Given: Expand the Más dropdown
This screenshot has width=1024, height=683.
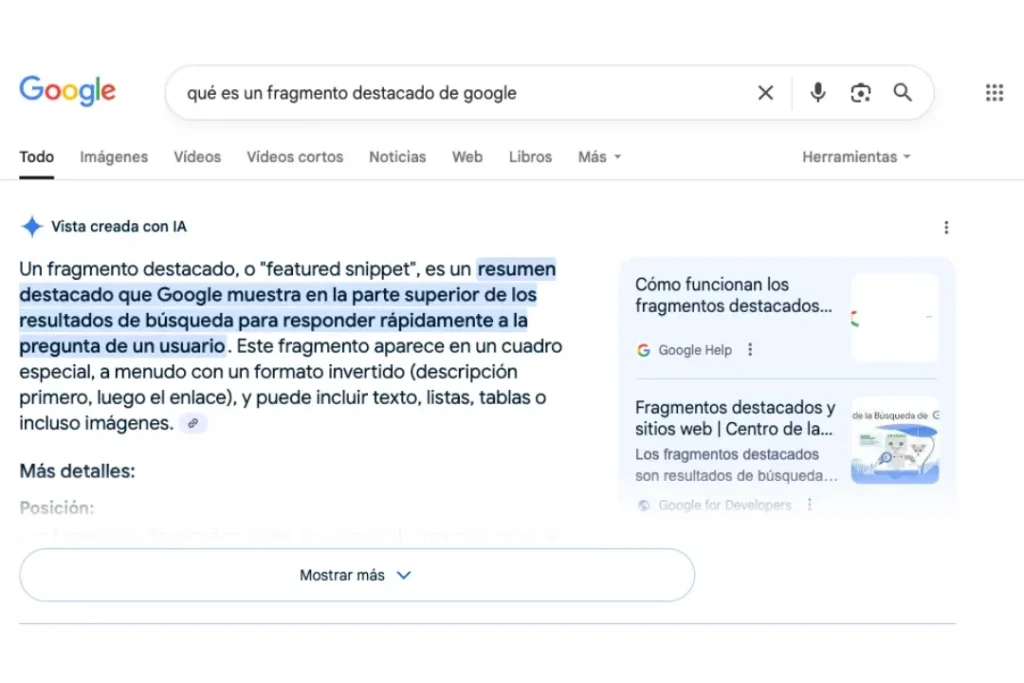Looking at the screenshot, I should (600, 157).
